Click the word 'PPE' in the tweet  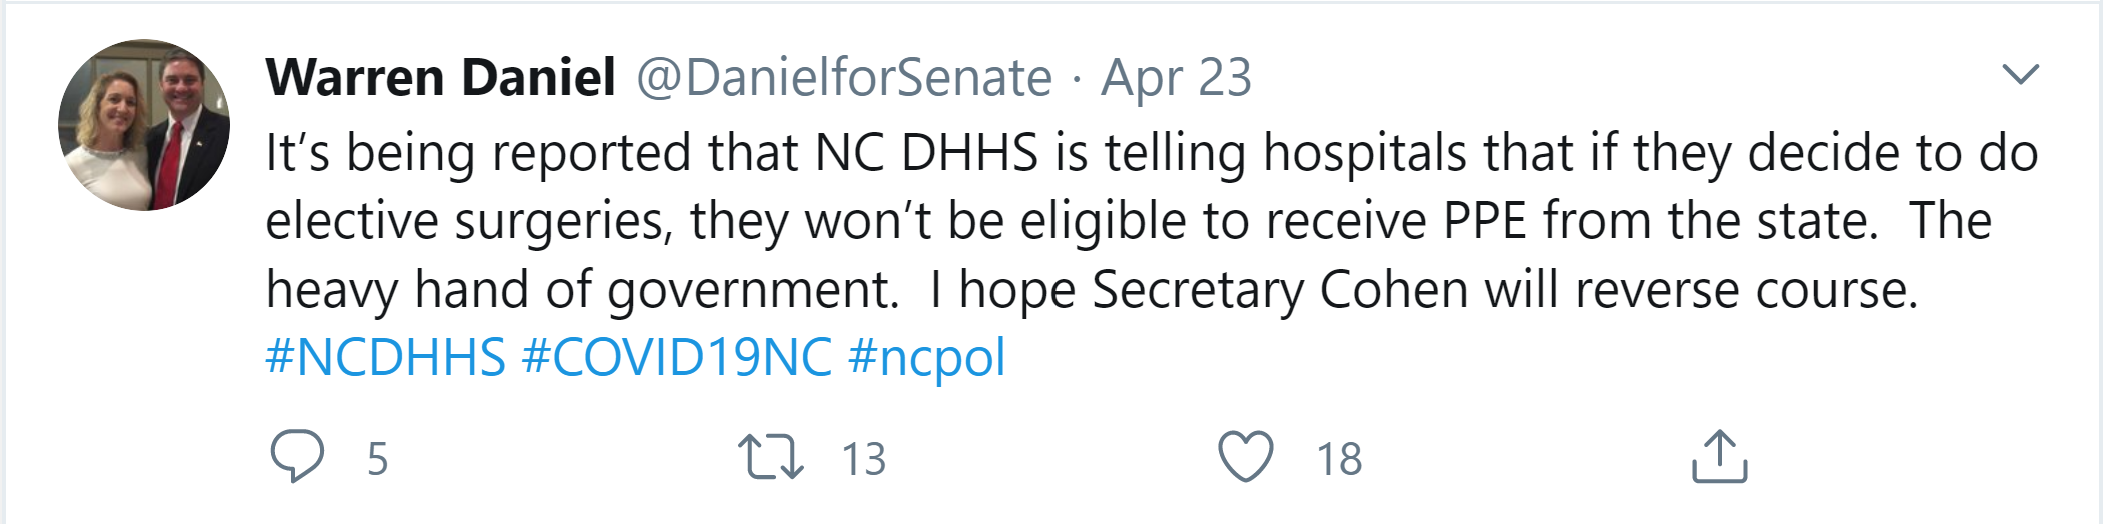[1485, 222]
